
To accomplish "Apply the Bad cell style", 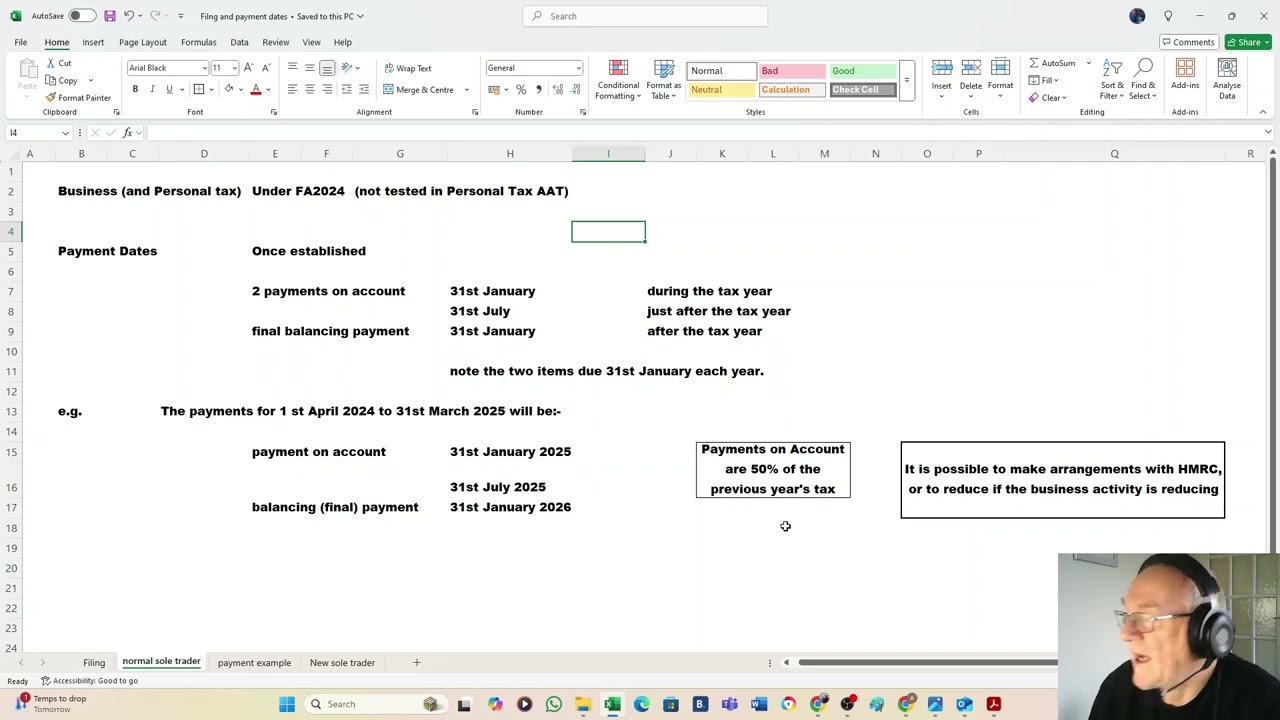I will pyautogui.click(x=791, y=71).
